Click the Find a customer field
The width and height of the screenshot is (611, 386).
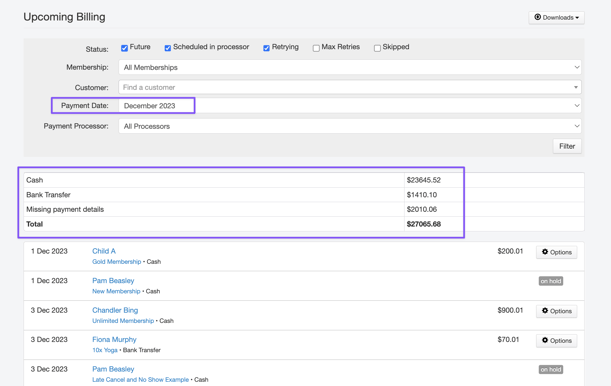coord(350,87)
